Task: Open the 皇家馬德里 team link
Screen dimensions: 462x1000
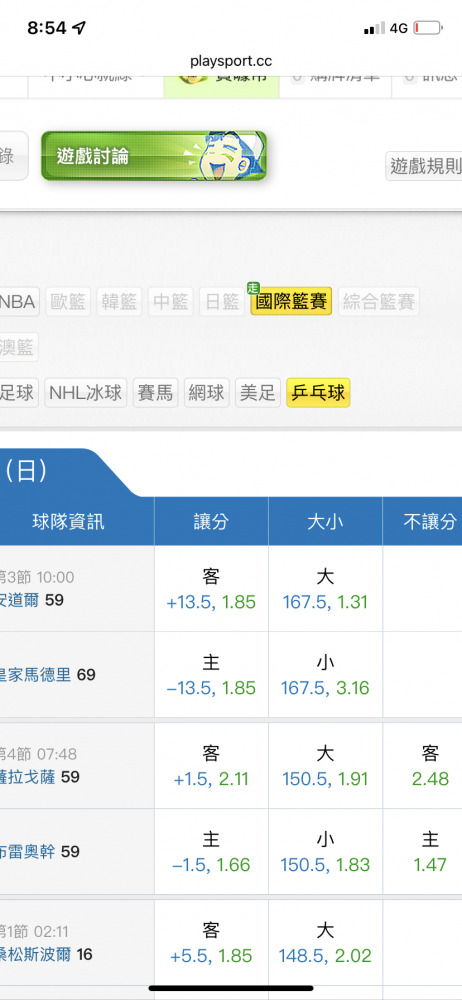Action: (x=35, y=675)
